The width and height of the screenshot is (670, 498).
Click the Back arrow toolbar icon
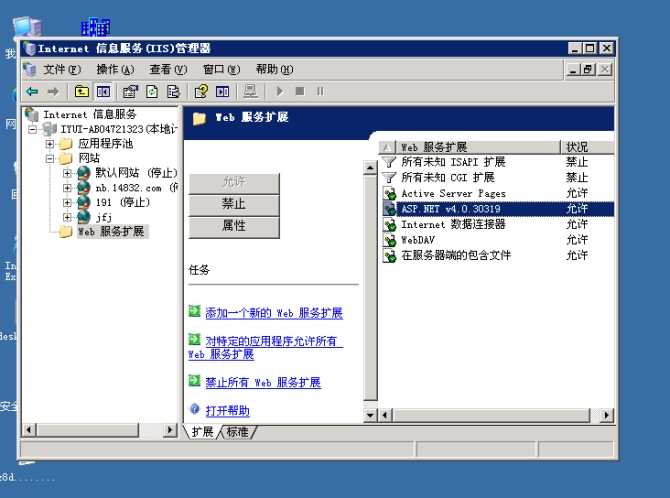coord(32,91)
